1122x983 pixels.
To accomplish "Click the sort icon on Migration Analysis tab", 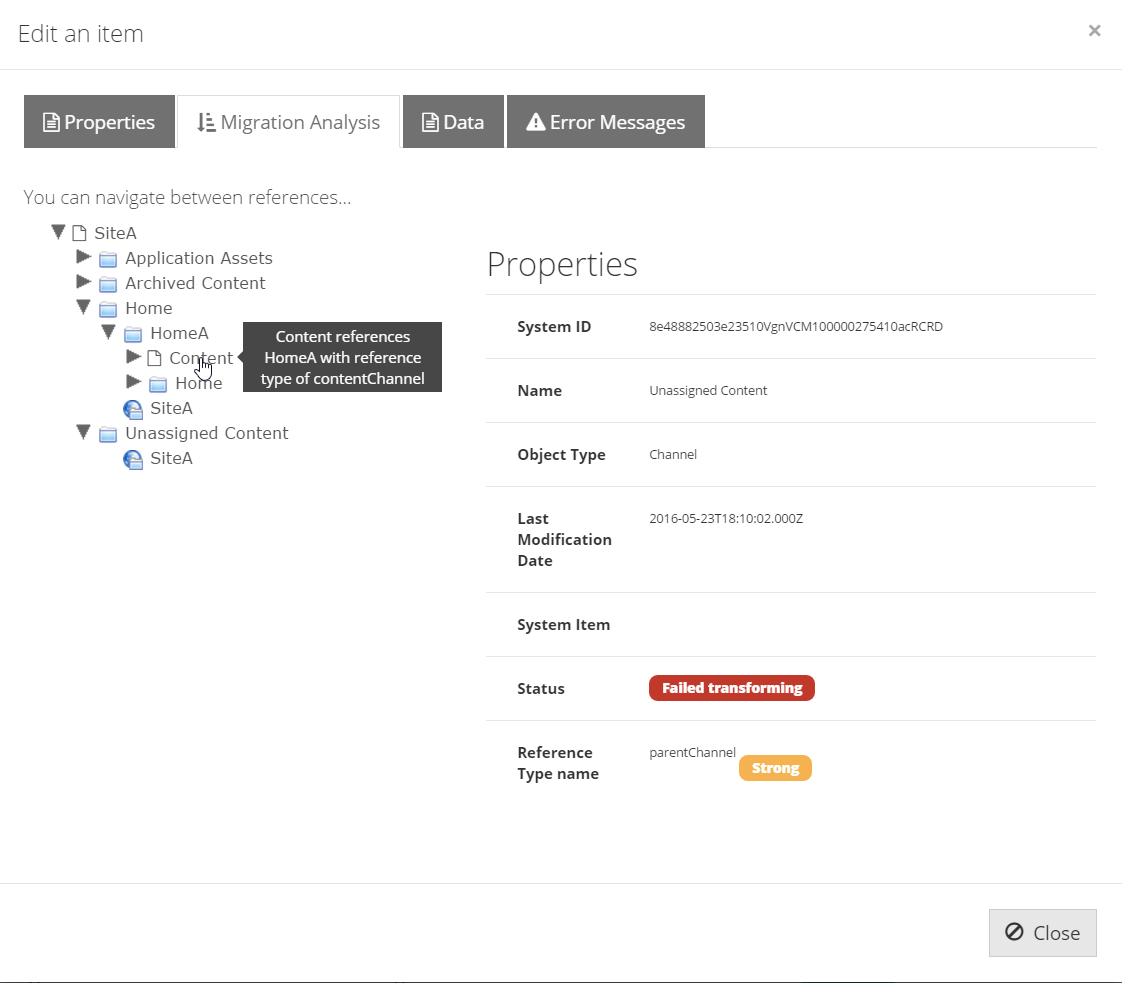I will point(206,122).
